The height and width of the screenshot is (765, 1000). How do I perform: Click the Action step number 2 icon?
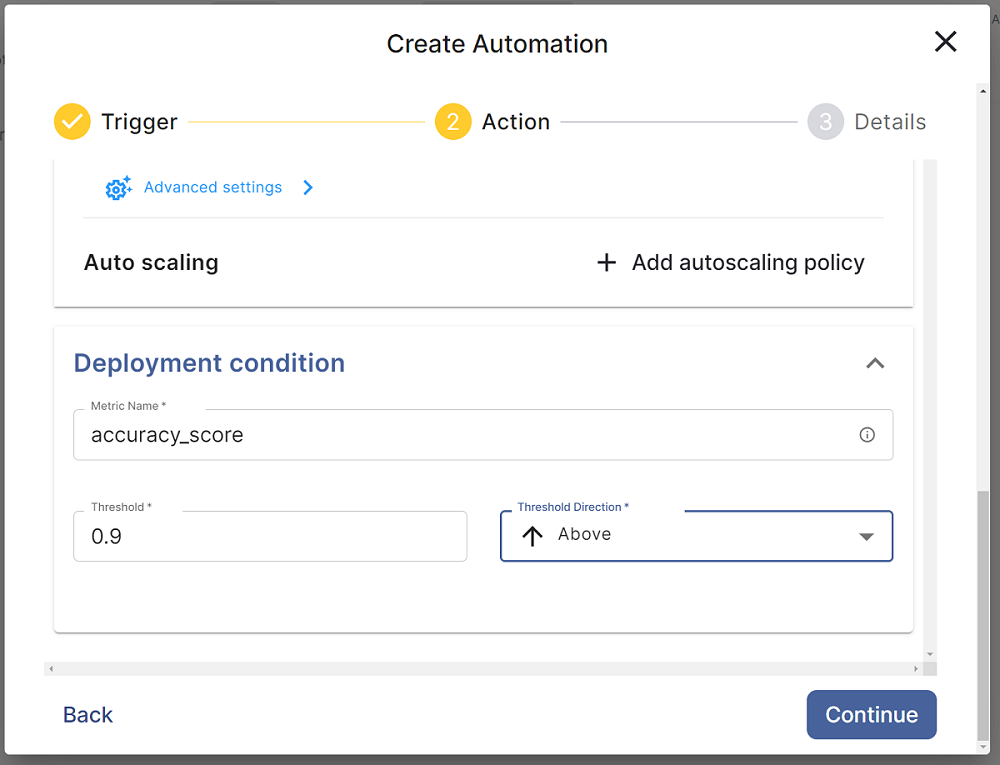click(453, 121)
